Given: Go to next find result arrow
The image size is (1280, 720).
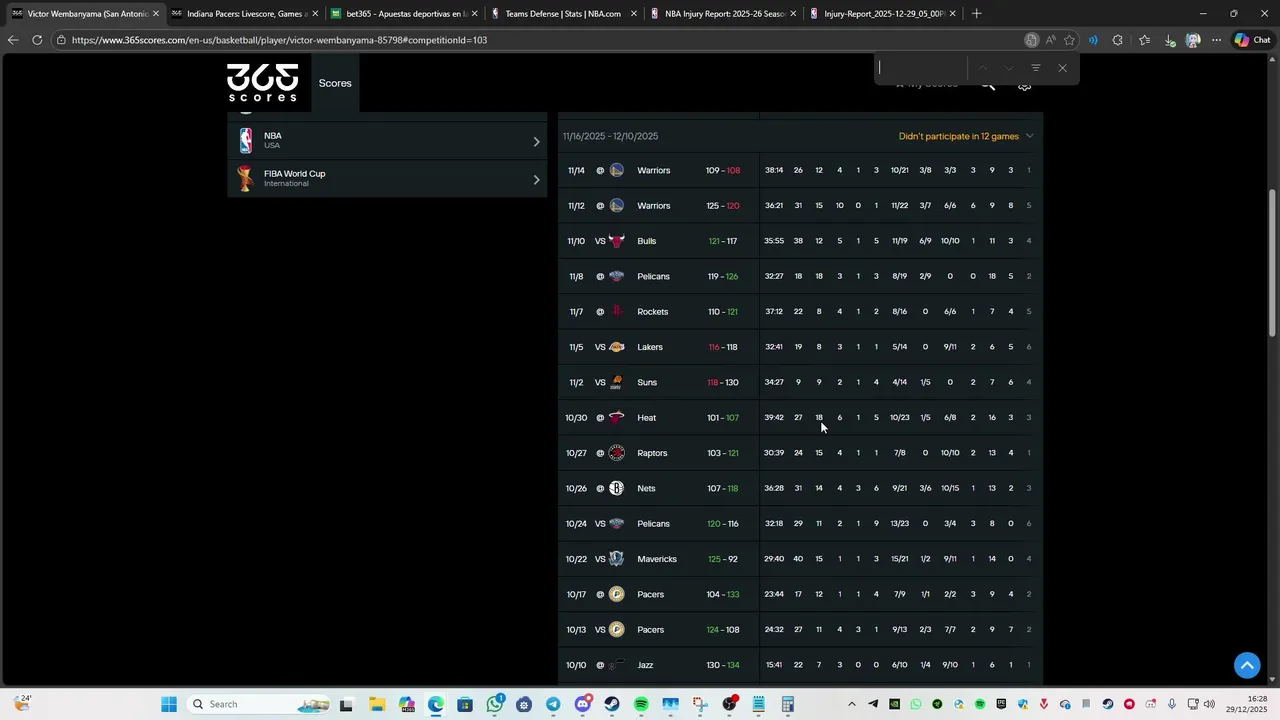Looking at the screenshot, I should (1009, 68).
